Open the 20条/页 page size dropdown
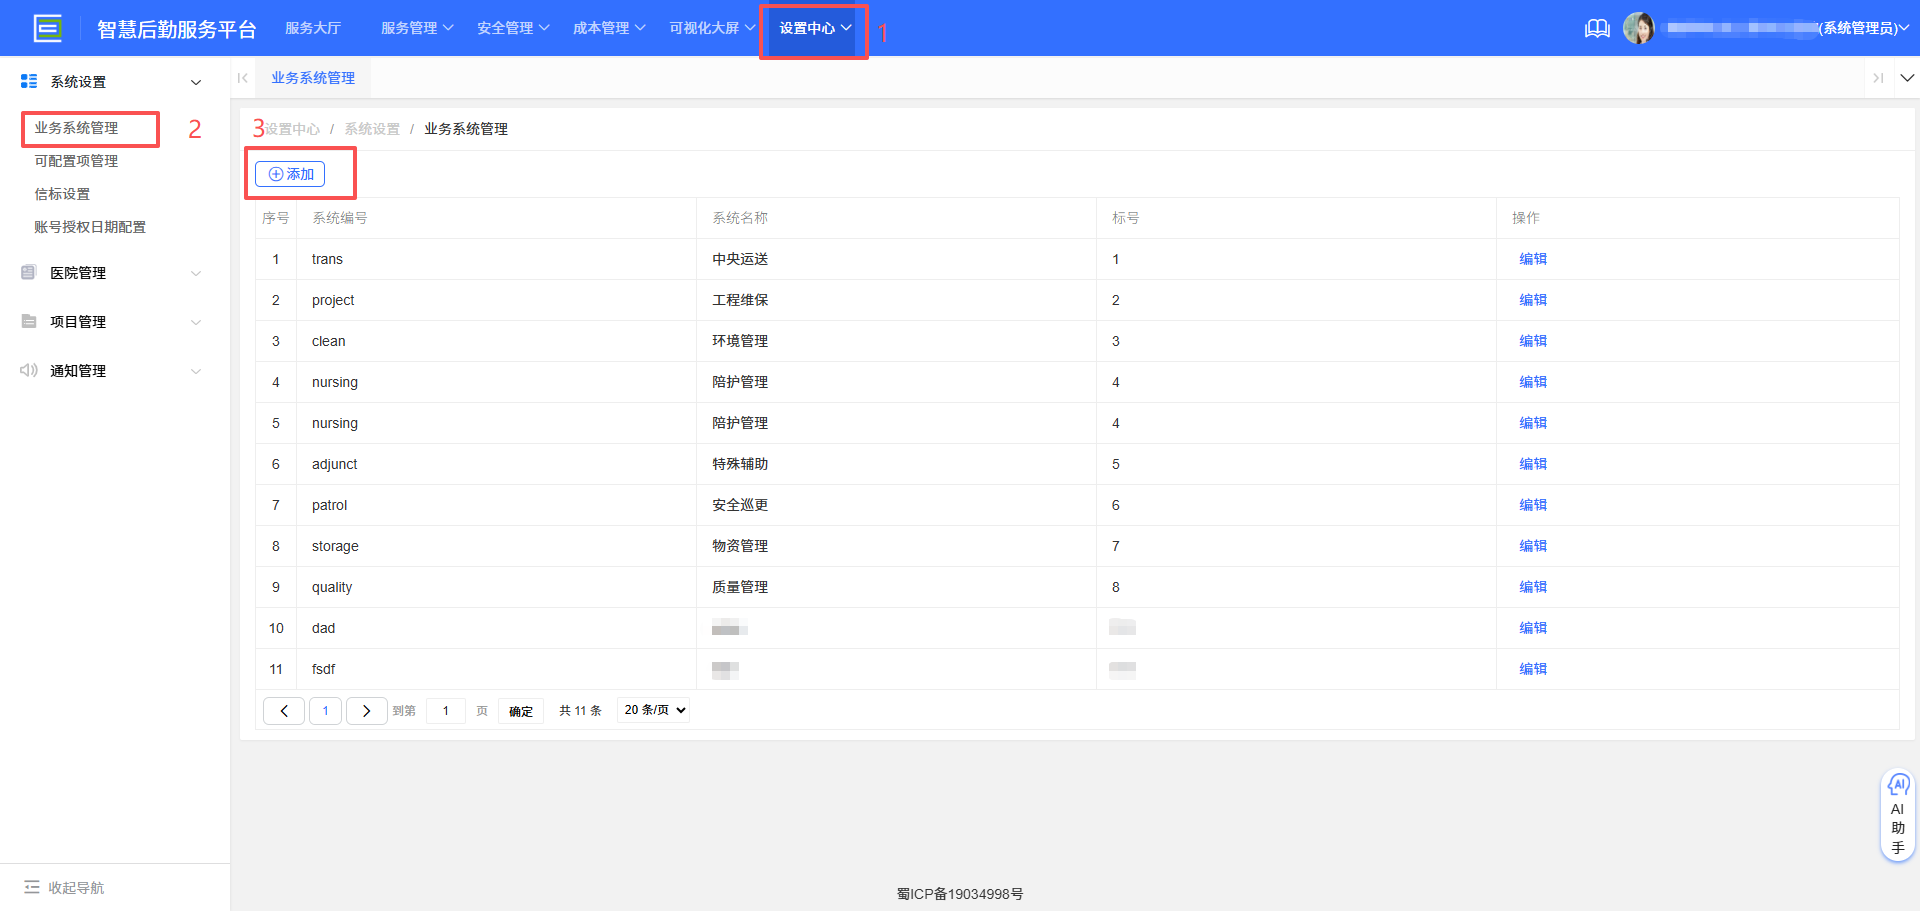 [x=652, y=710]
